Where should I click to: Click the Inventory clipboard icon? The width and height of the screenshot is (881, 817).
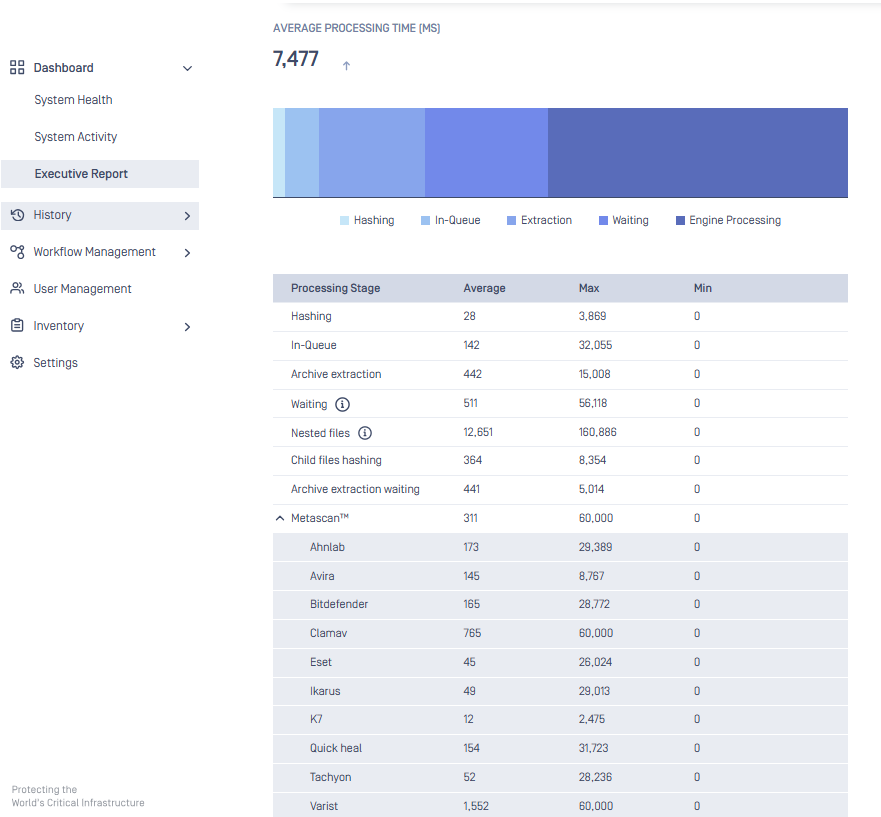pos(17,326)
